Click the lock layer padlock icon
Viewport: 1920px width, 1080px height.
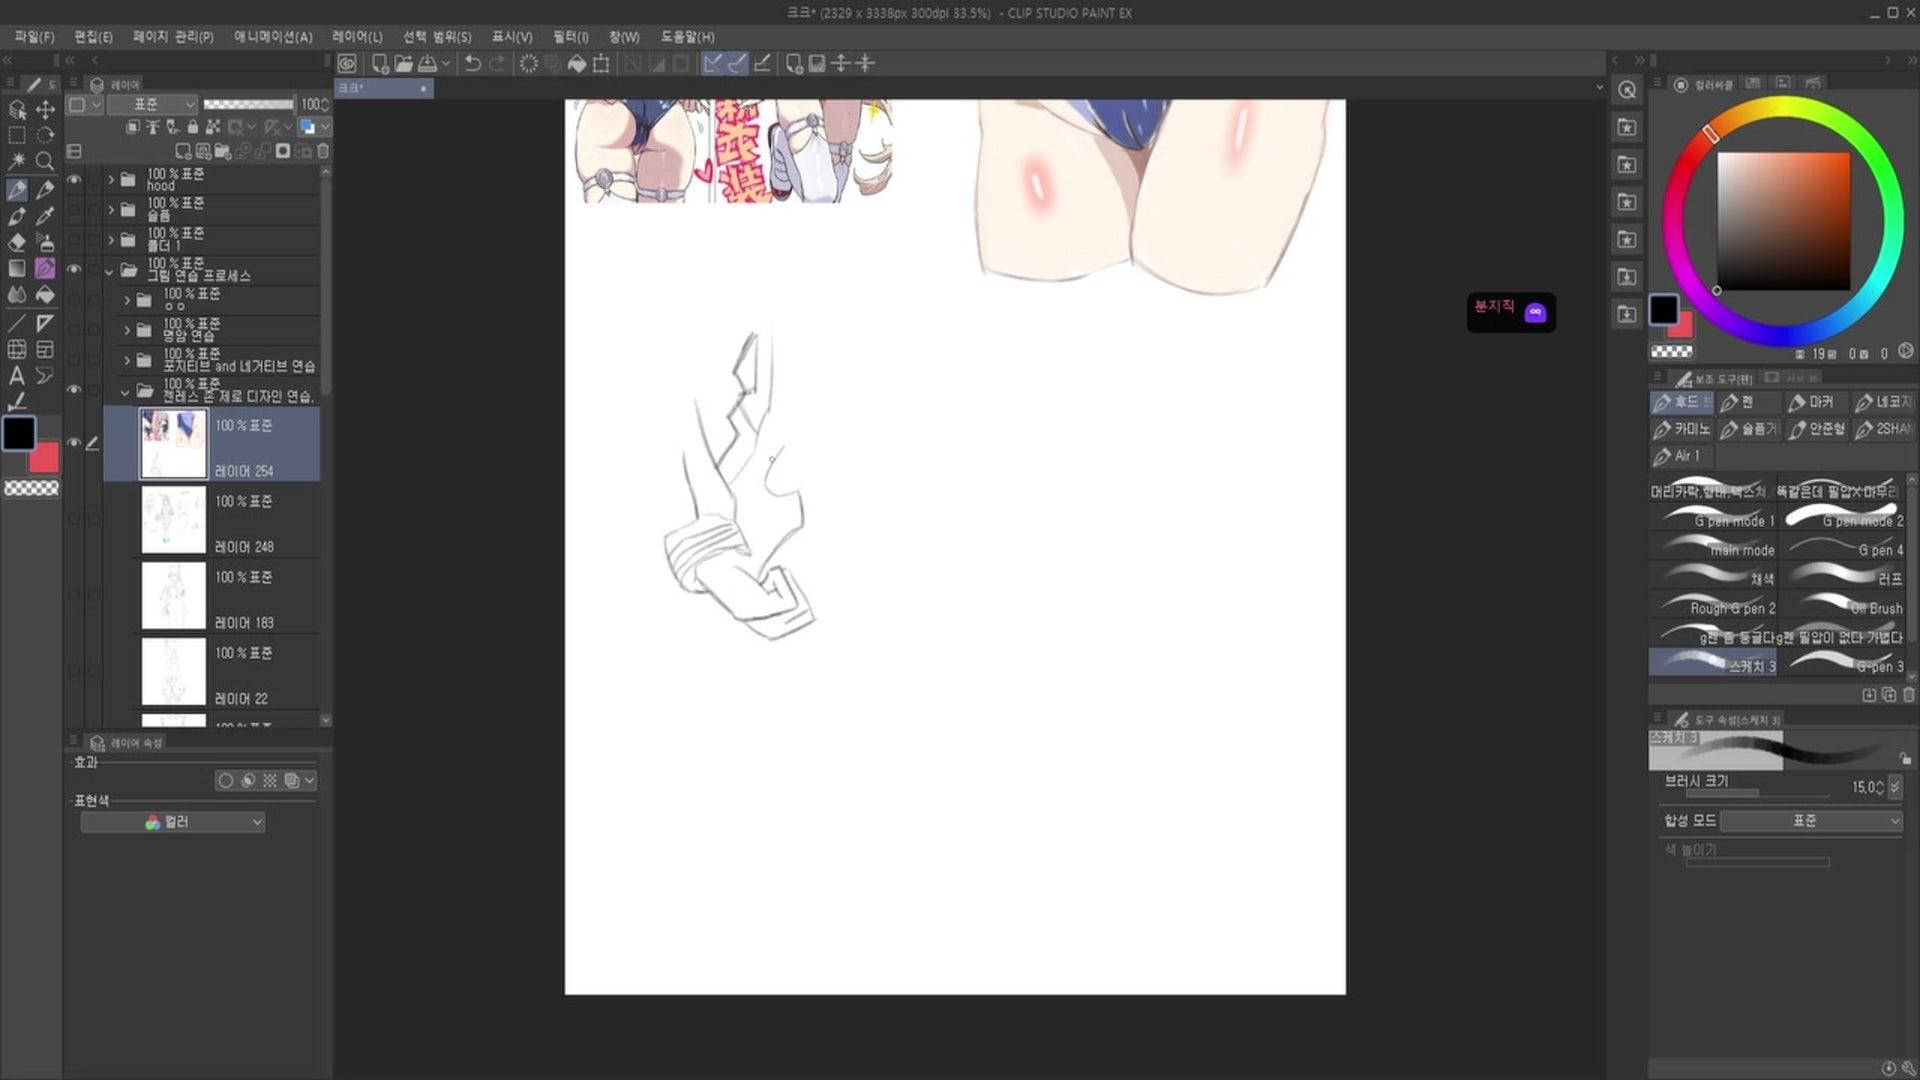(193, 127)
